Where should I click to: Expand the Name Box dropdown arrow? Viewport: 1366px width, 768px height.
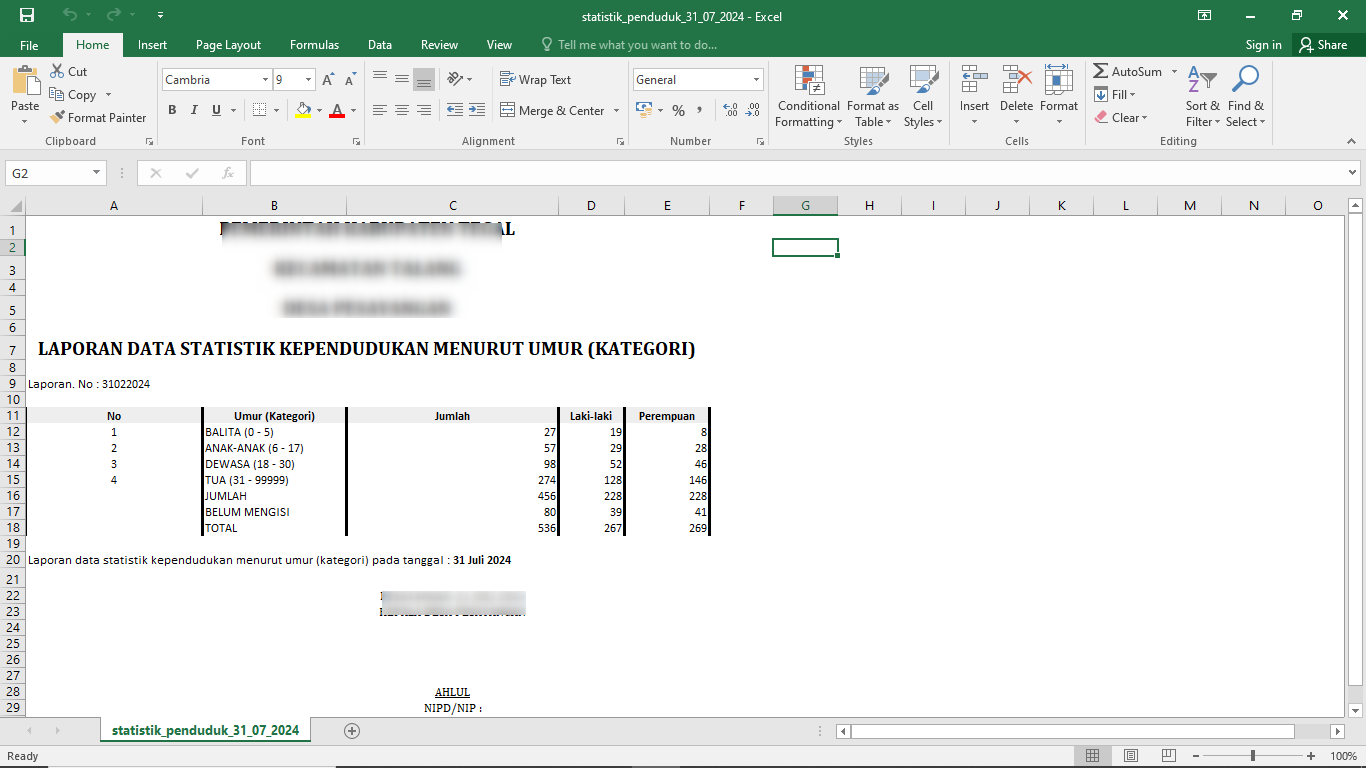(x=97, y=173)
